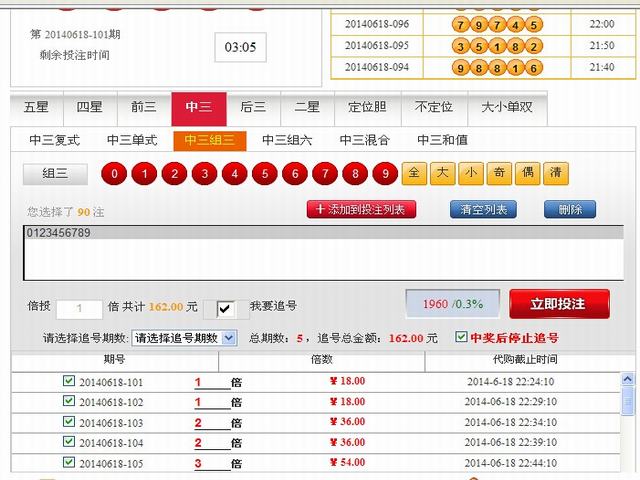Switch to the 后三 tab

(253, 108)
